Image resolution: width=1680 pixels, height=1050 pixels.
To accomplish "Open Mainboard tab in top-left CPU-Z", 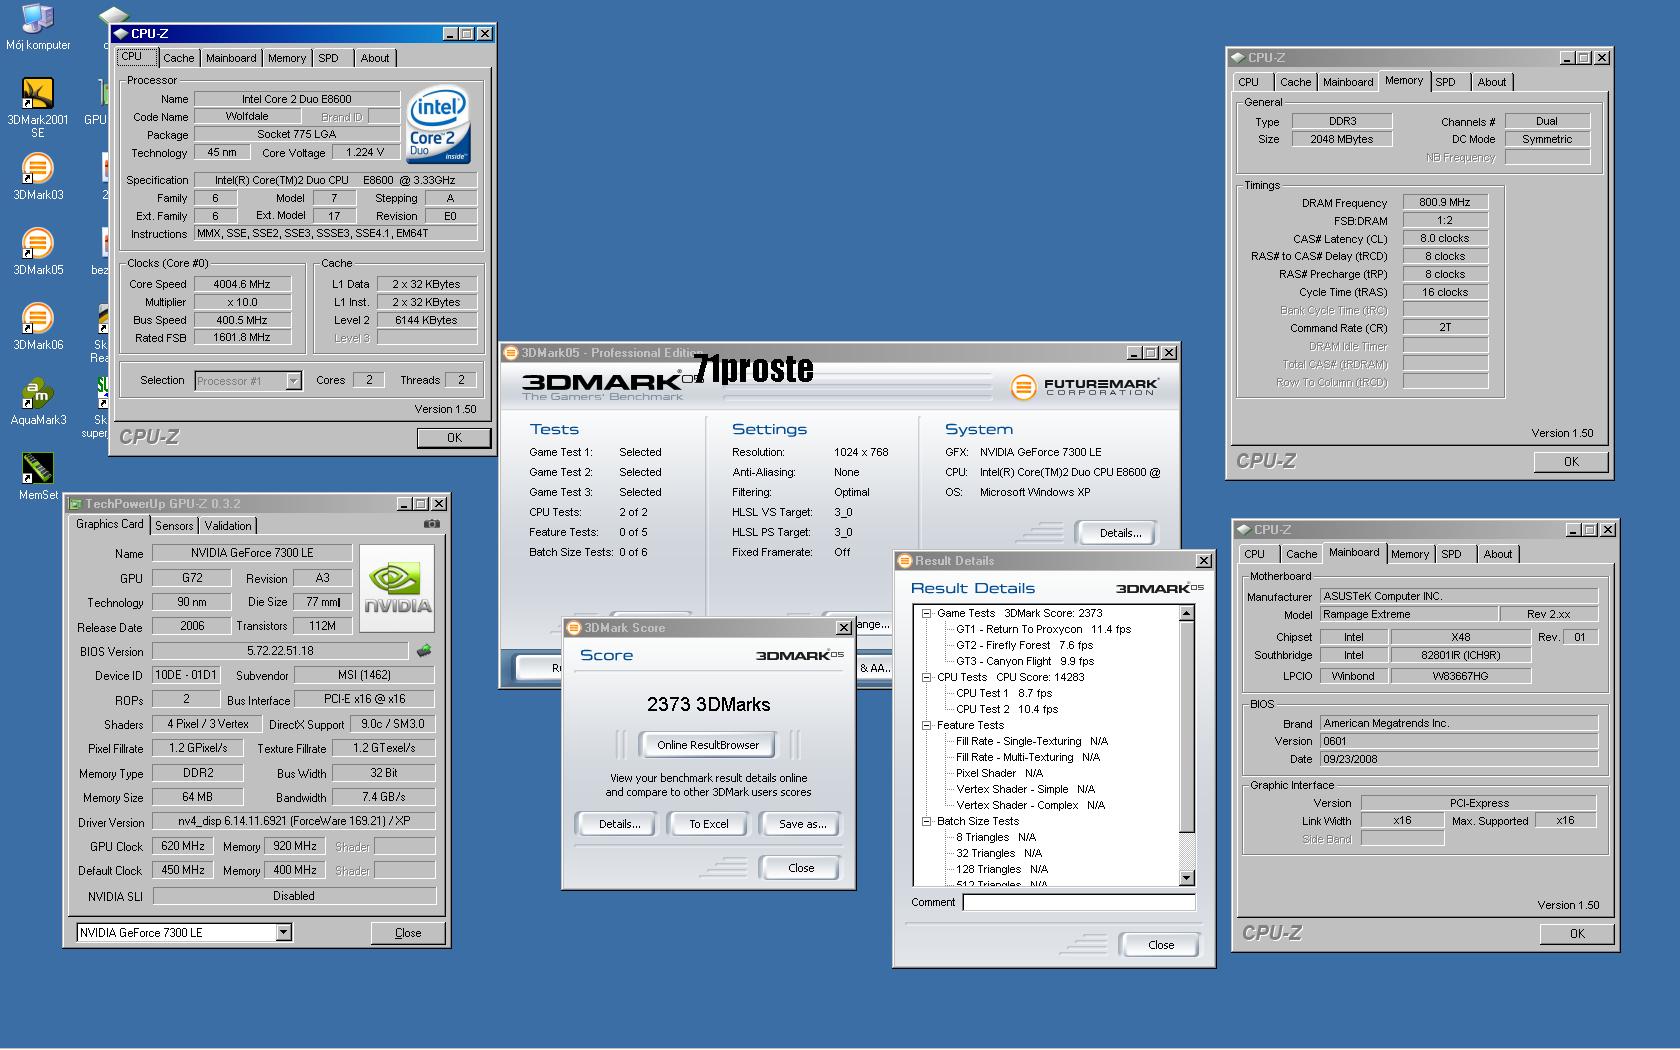I will 231,58.
